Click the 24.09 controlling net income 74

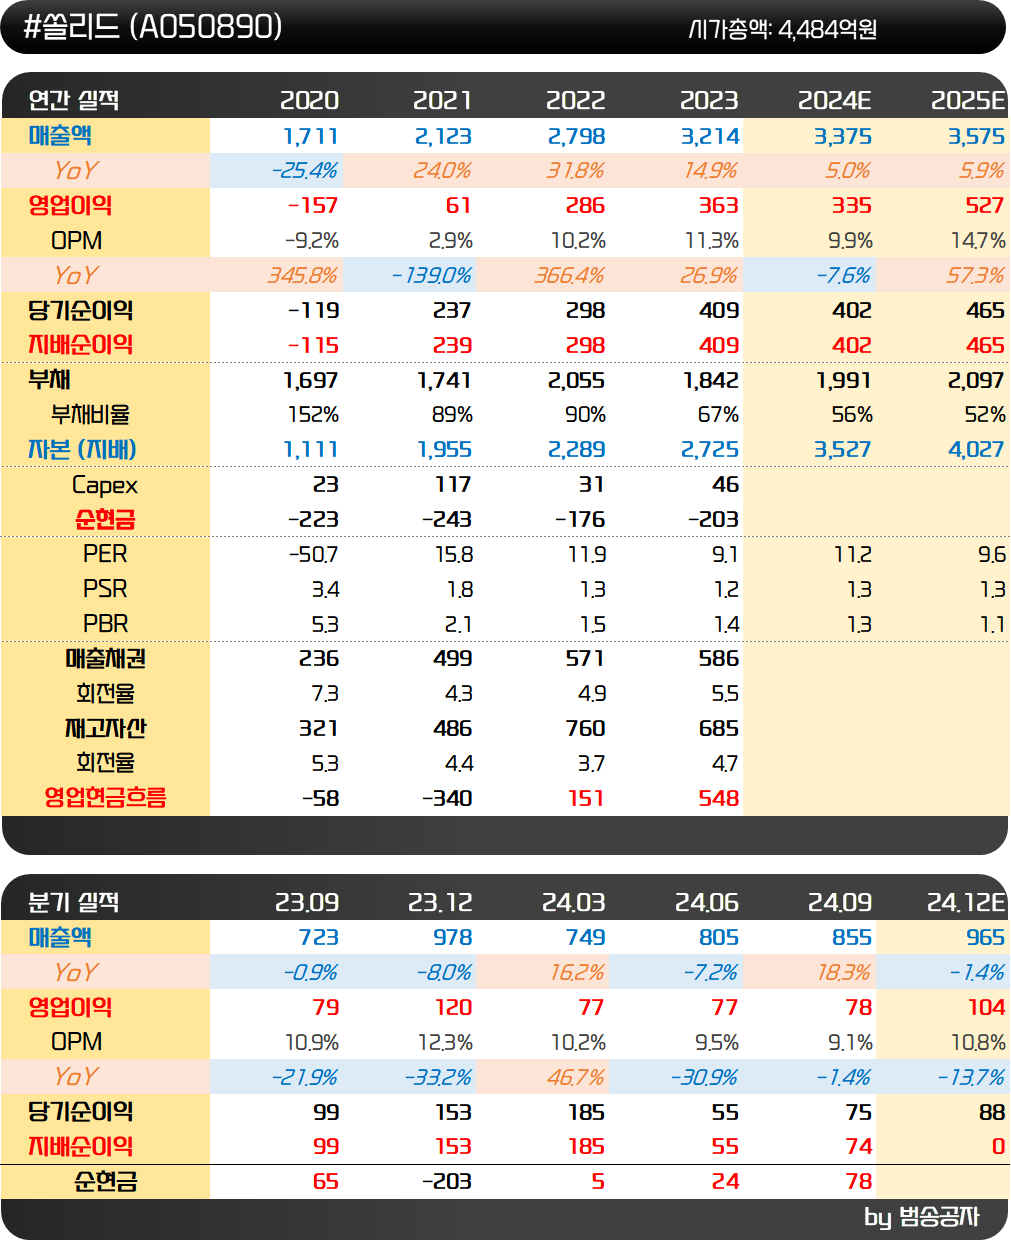coord(859,1146)
